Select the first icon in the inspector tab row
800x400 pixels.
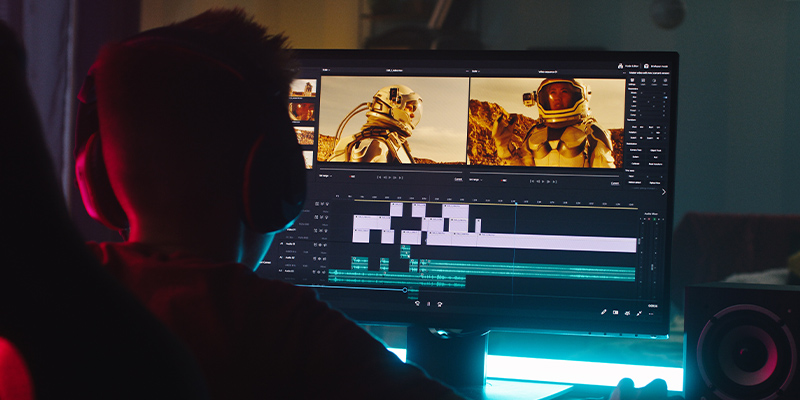[632, 80]
